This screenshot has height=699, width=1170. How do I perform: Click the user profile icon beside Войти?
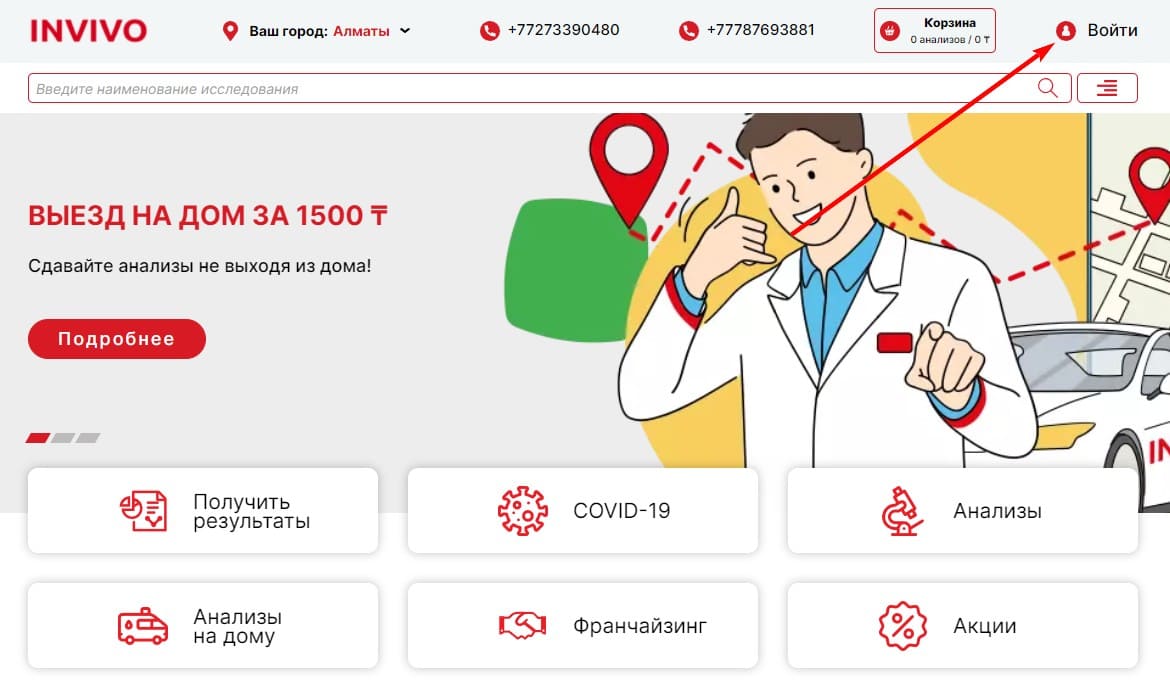[1066, 31]
